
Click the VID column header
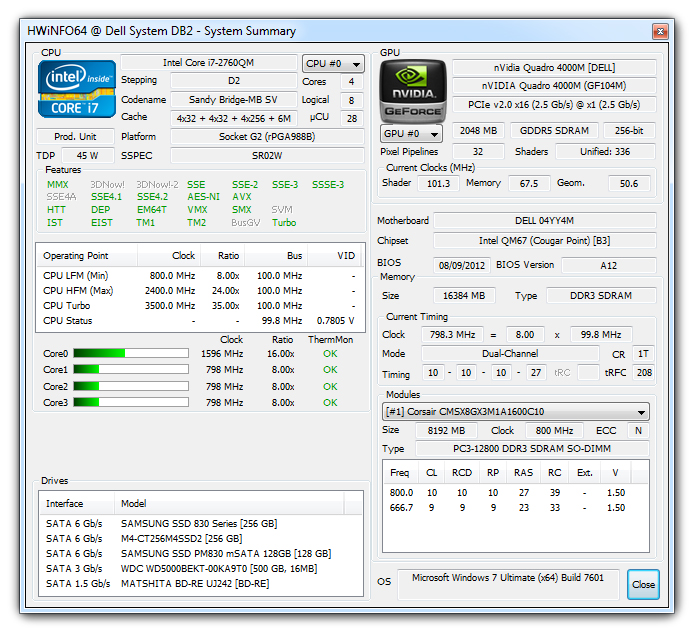[335, 255]
